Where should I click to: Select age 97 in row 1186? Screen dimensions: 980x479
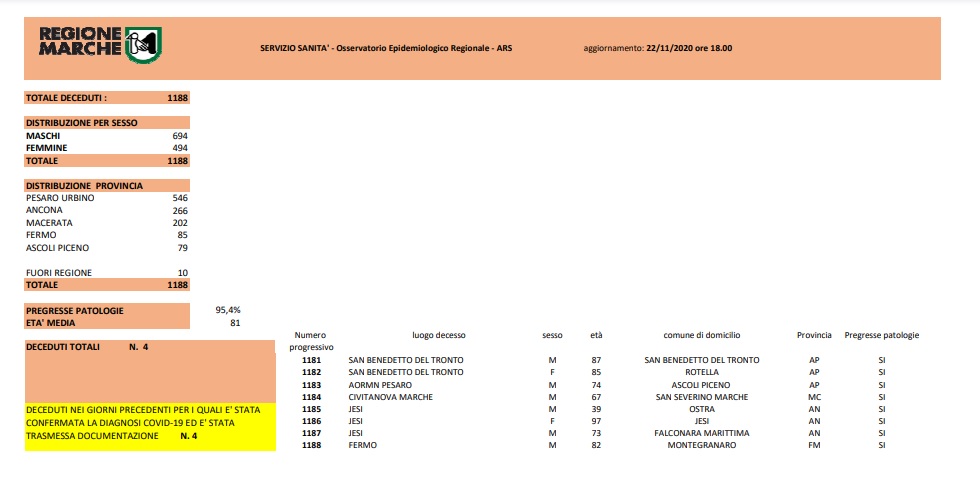(x=596, y=421)
